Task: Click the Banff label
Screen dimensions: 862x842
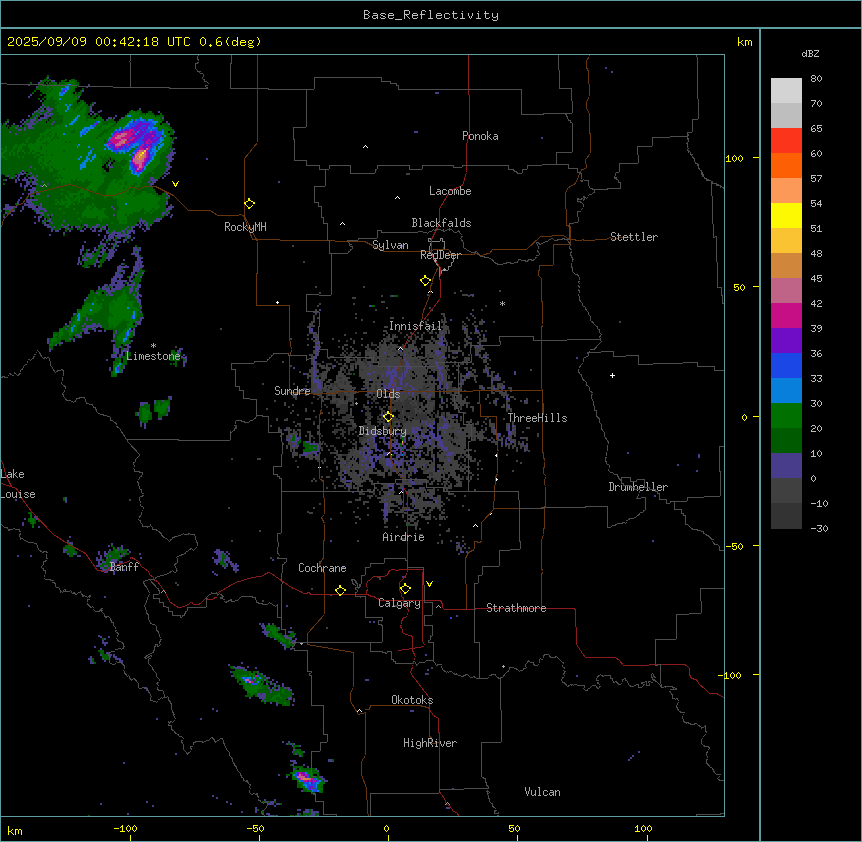Action: tap(124, 567)
